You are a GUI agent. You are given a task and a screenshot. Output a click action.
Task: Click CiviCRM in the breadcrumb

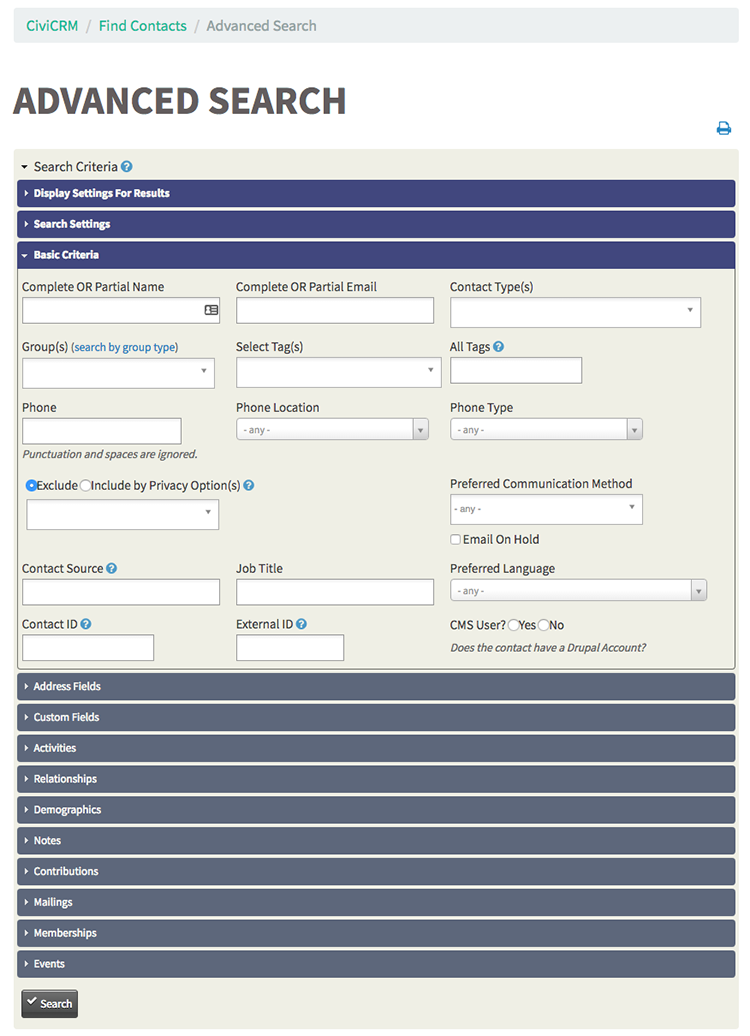click(51, 25)
